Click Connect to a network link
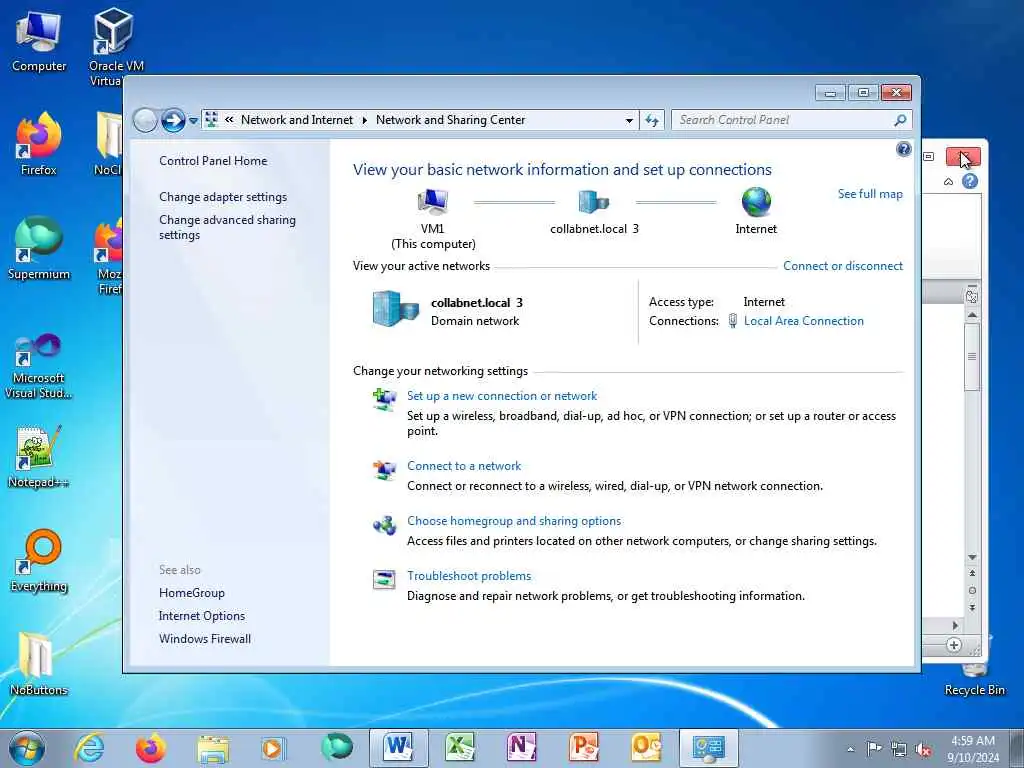The image size is (1024, 768). tap(464, 466)
